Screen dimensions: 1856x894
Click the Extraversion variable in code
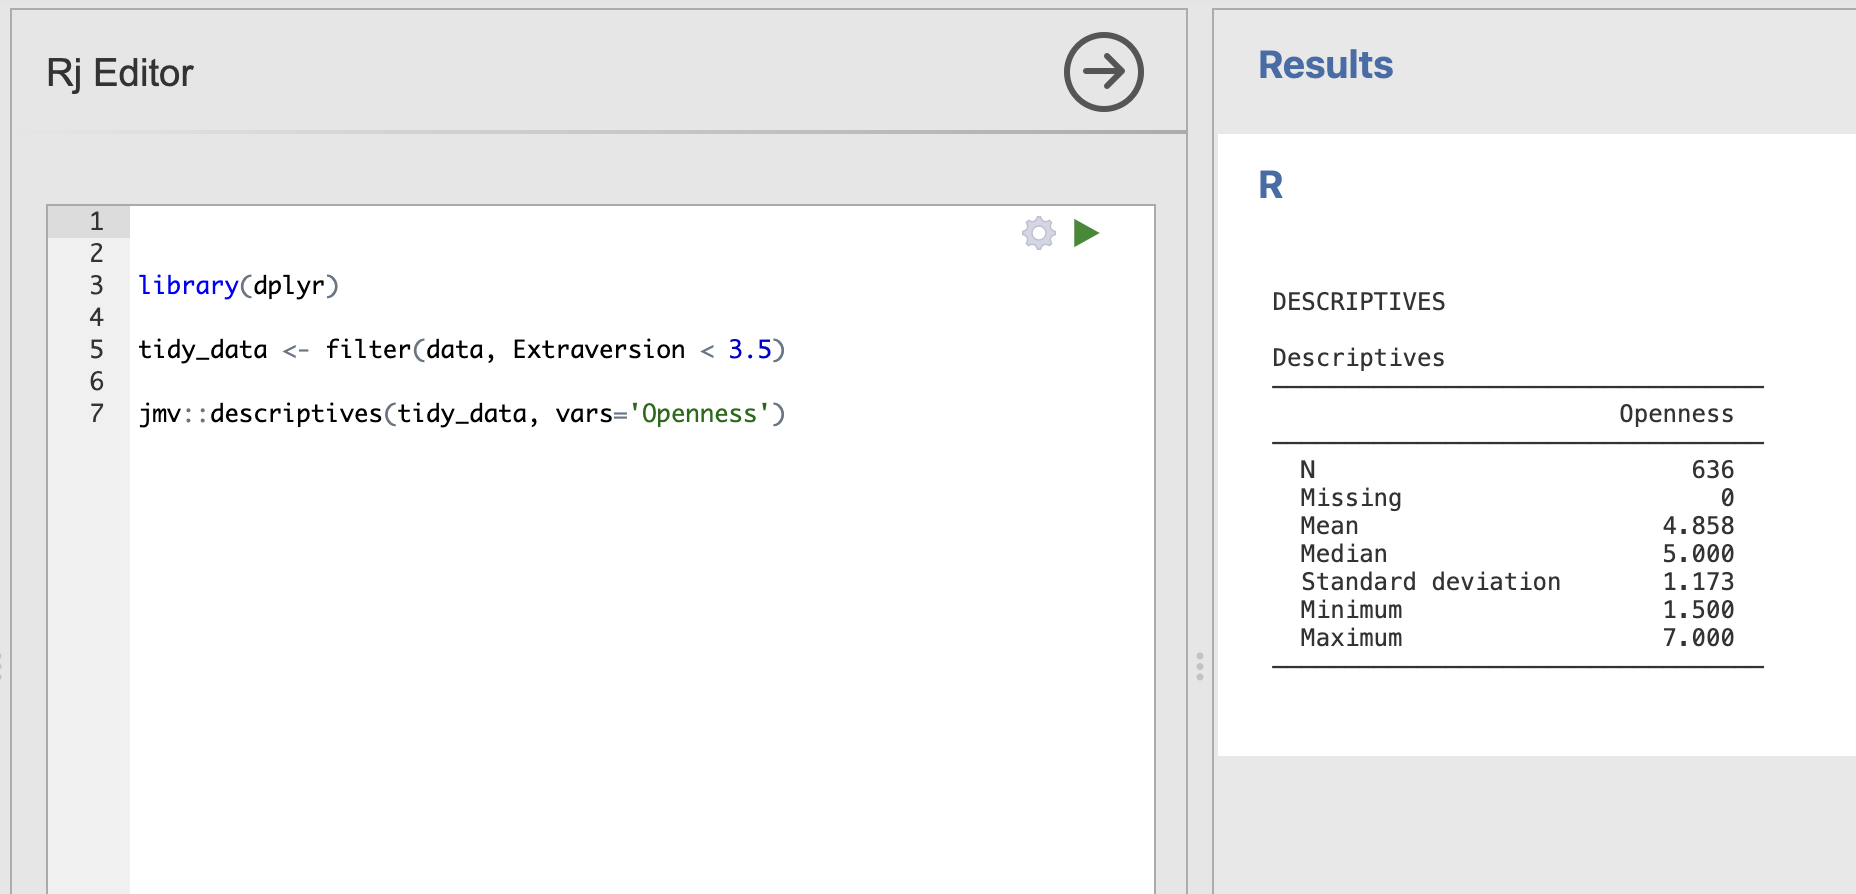coord(599,350)
